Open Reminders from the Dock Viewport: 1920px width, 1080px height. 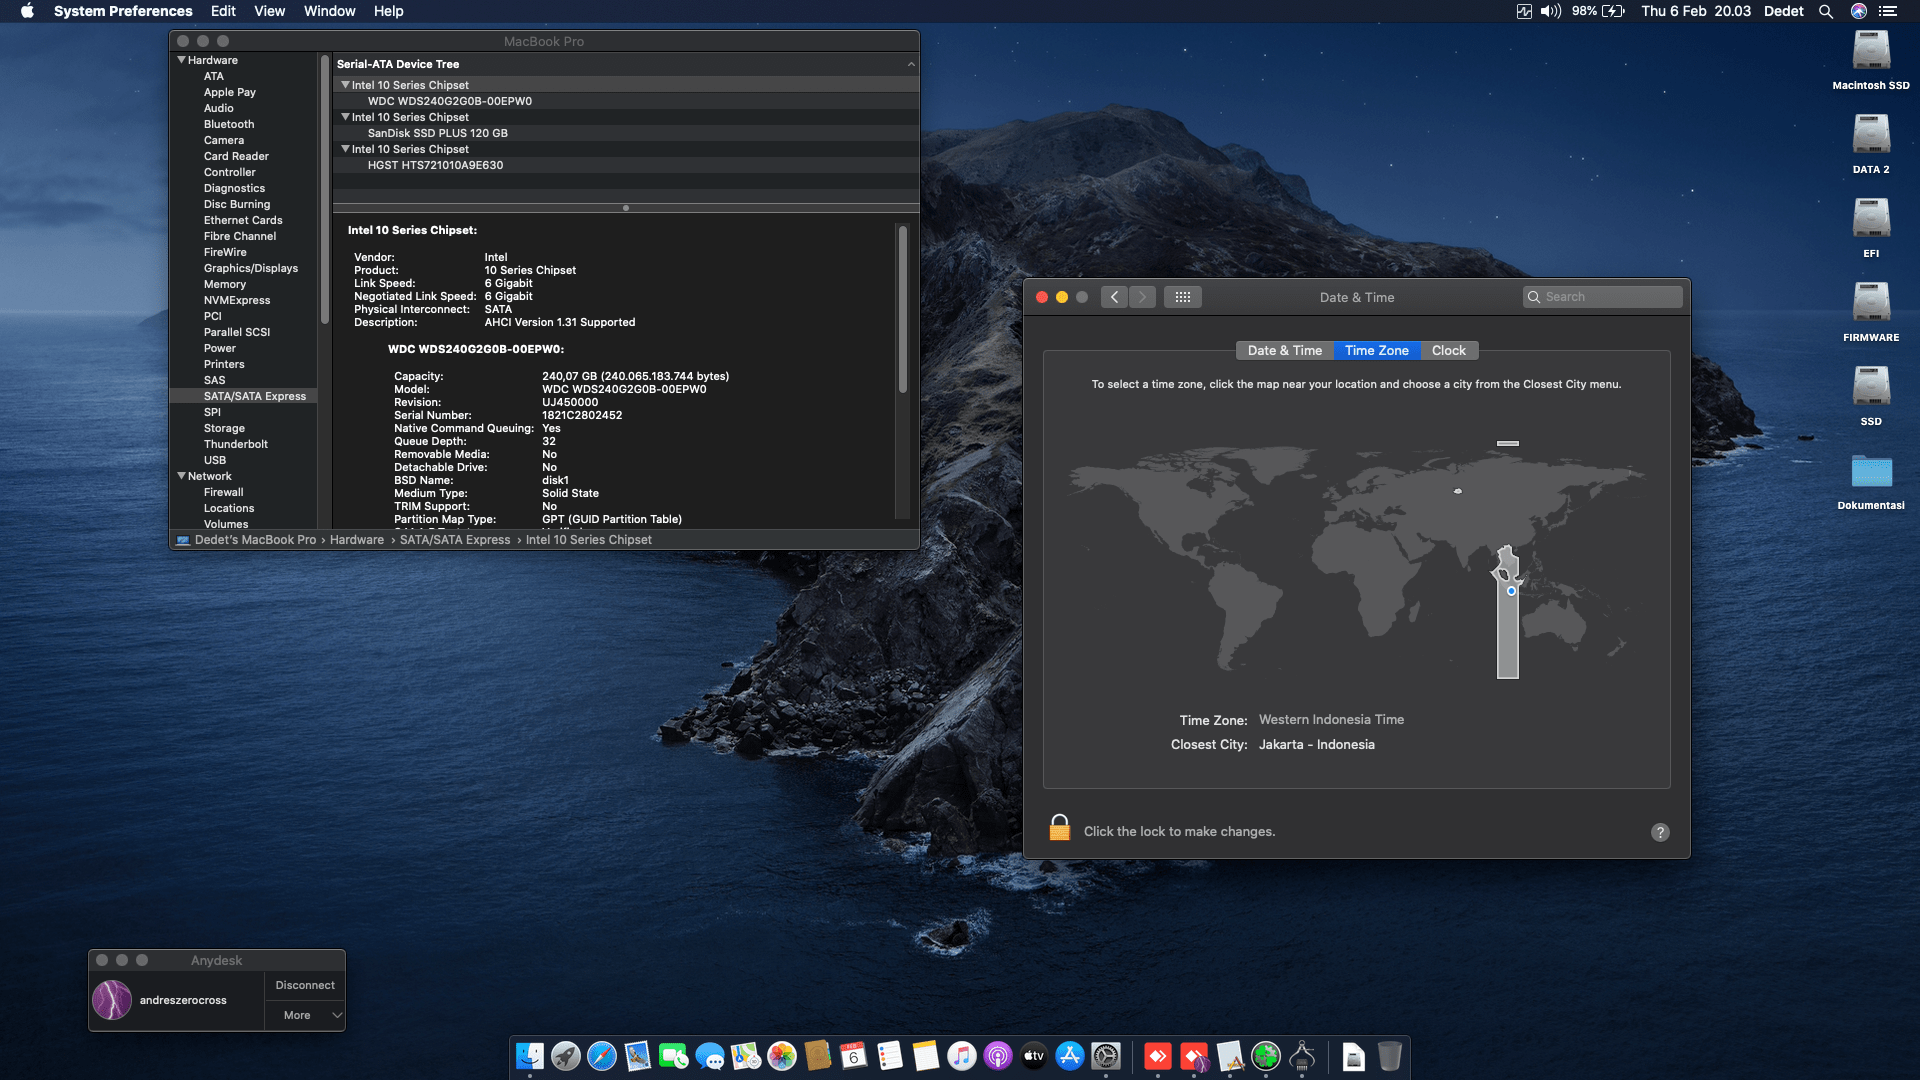[x=890, y=1056]
